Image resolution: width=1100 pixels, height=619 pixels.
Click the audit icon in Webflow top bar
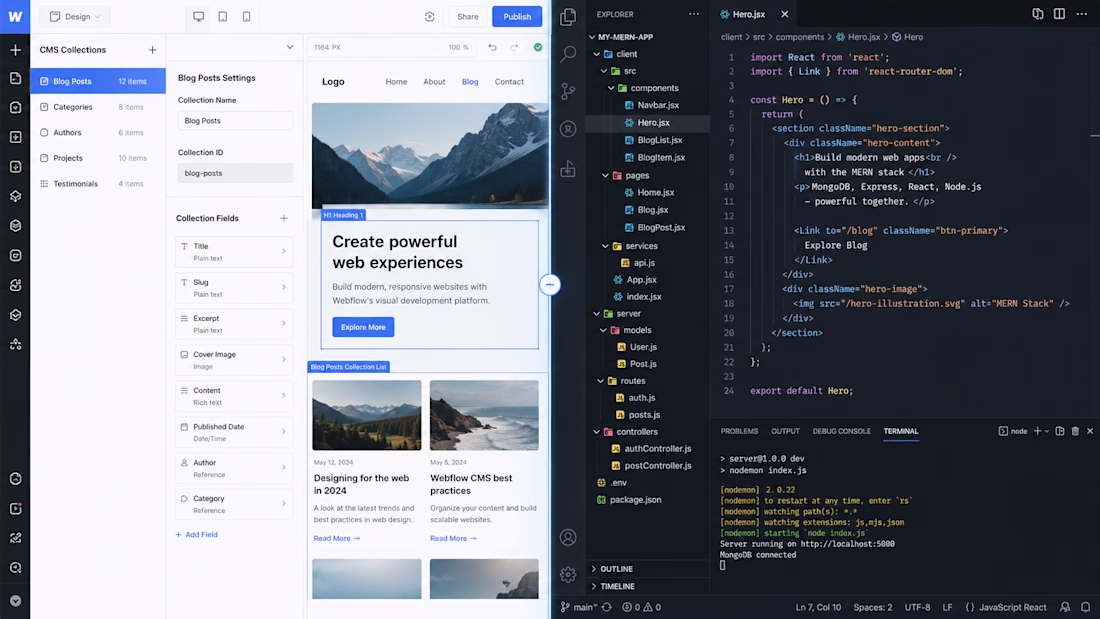[429, 17]
